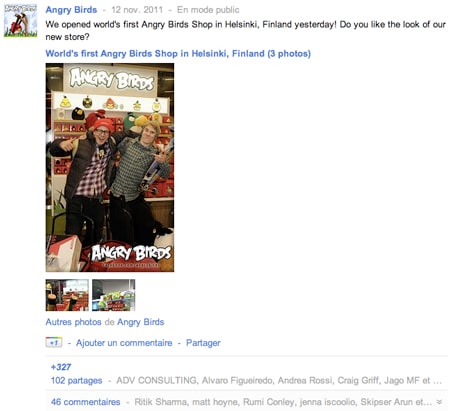
Task: Click 'Autres photos' link
Action: (x=73, y=322)
